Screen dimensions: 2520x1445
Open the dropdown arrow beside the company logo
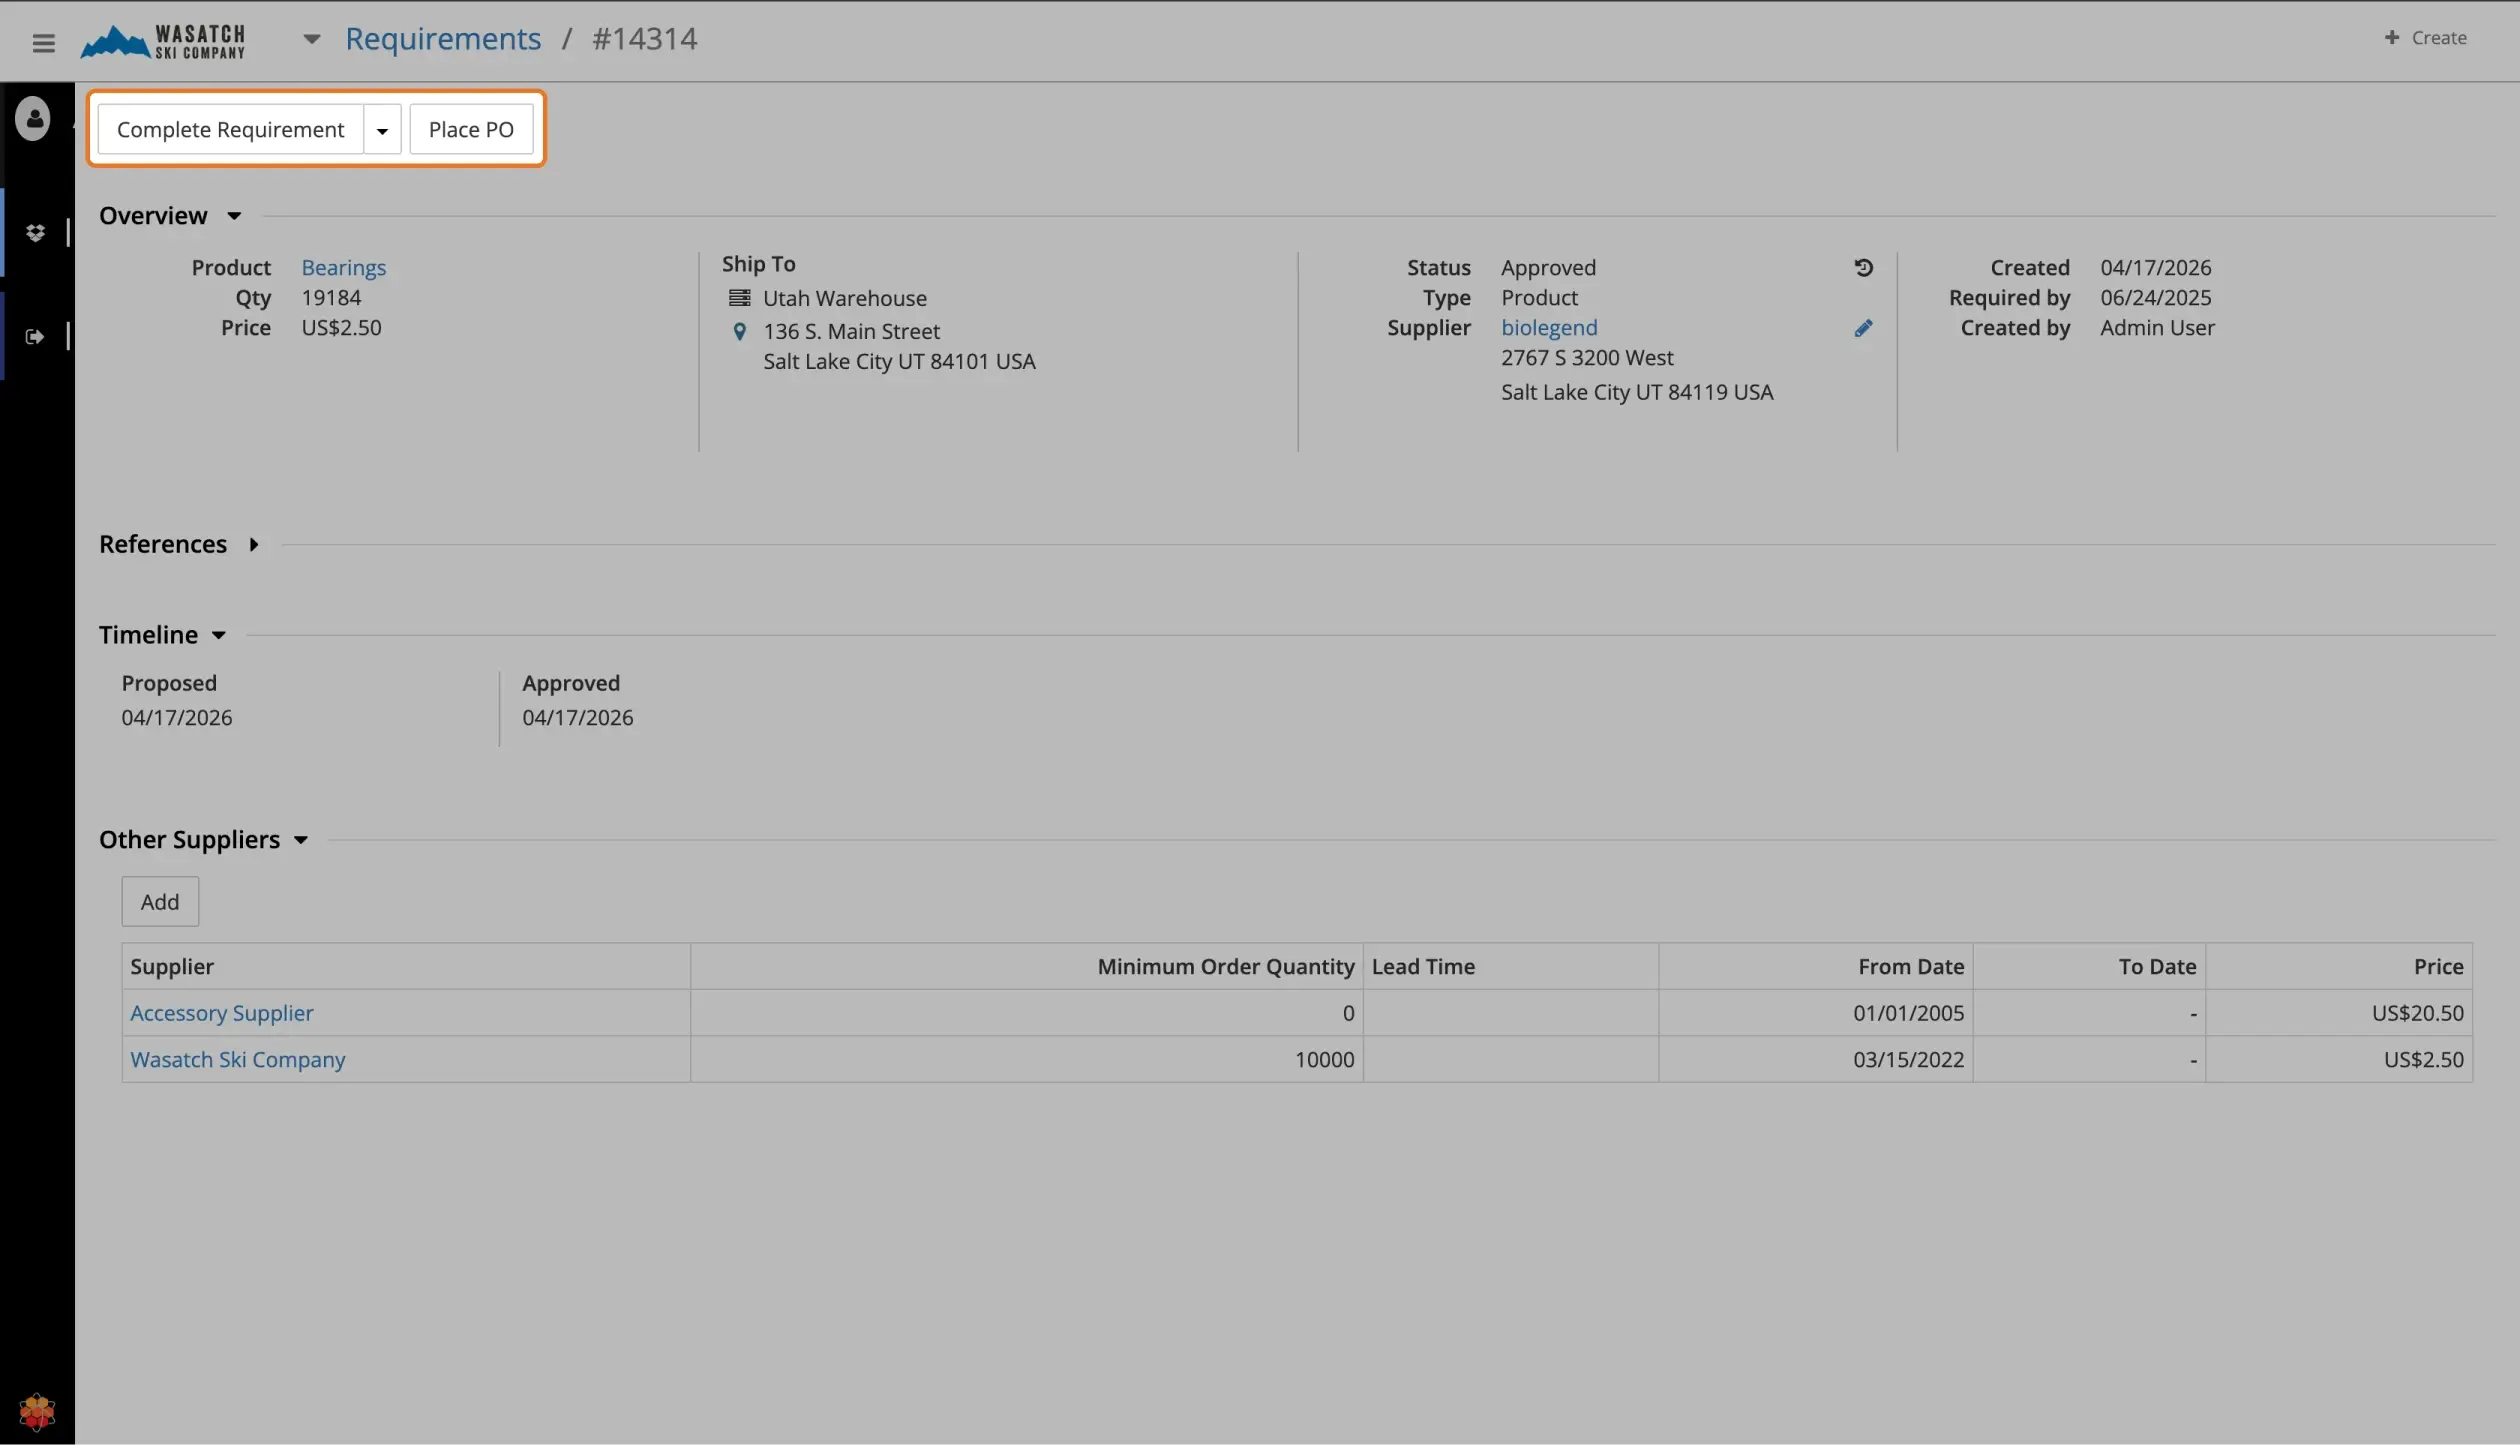click(312, 39)
